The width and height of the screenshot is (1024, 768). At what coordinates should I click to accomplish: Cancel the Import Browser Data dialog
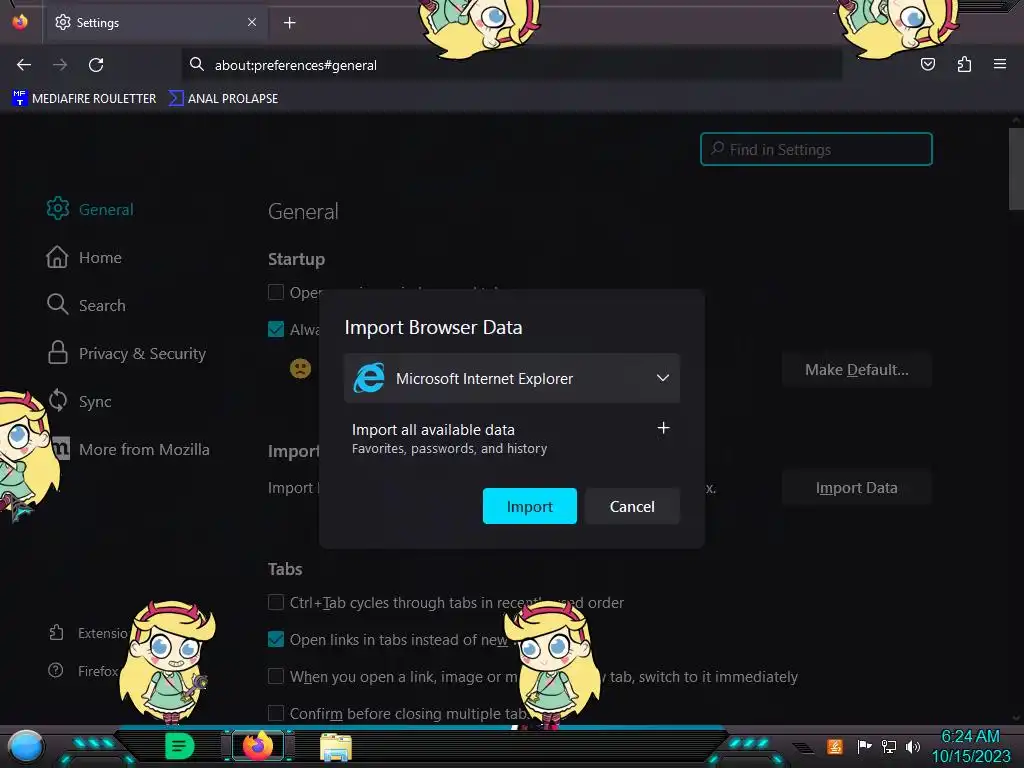[x=632, y=506]
